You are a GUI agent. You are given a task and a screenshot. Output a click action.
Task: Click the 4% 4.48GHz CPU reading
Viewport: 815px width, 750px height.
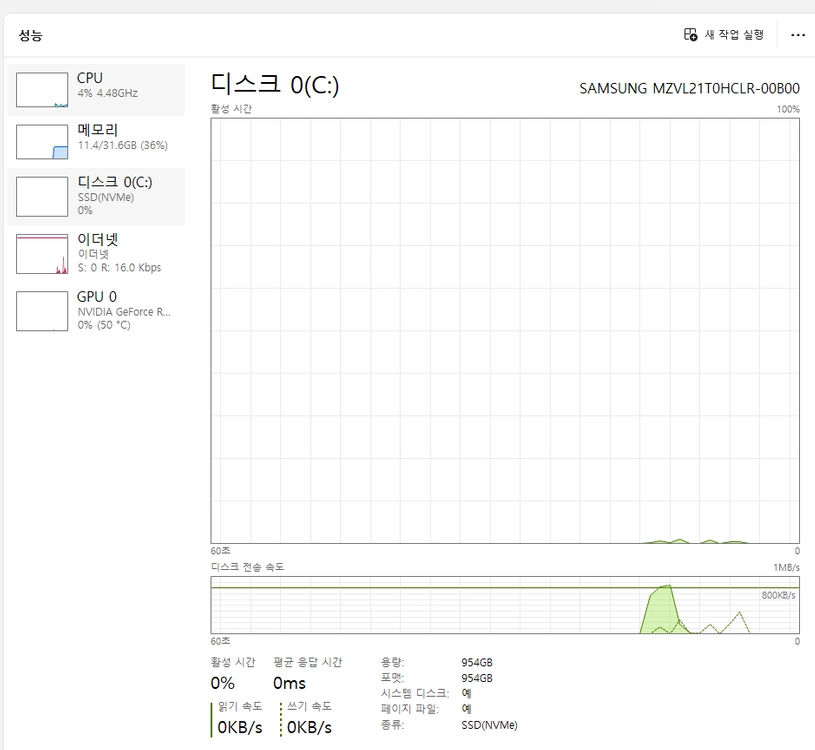click(x=108, y=93)
